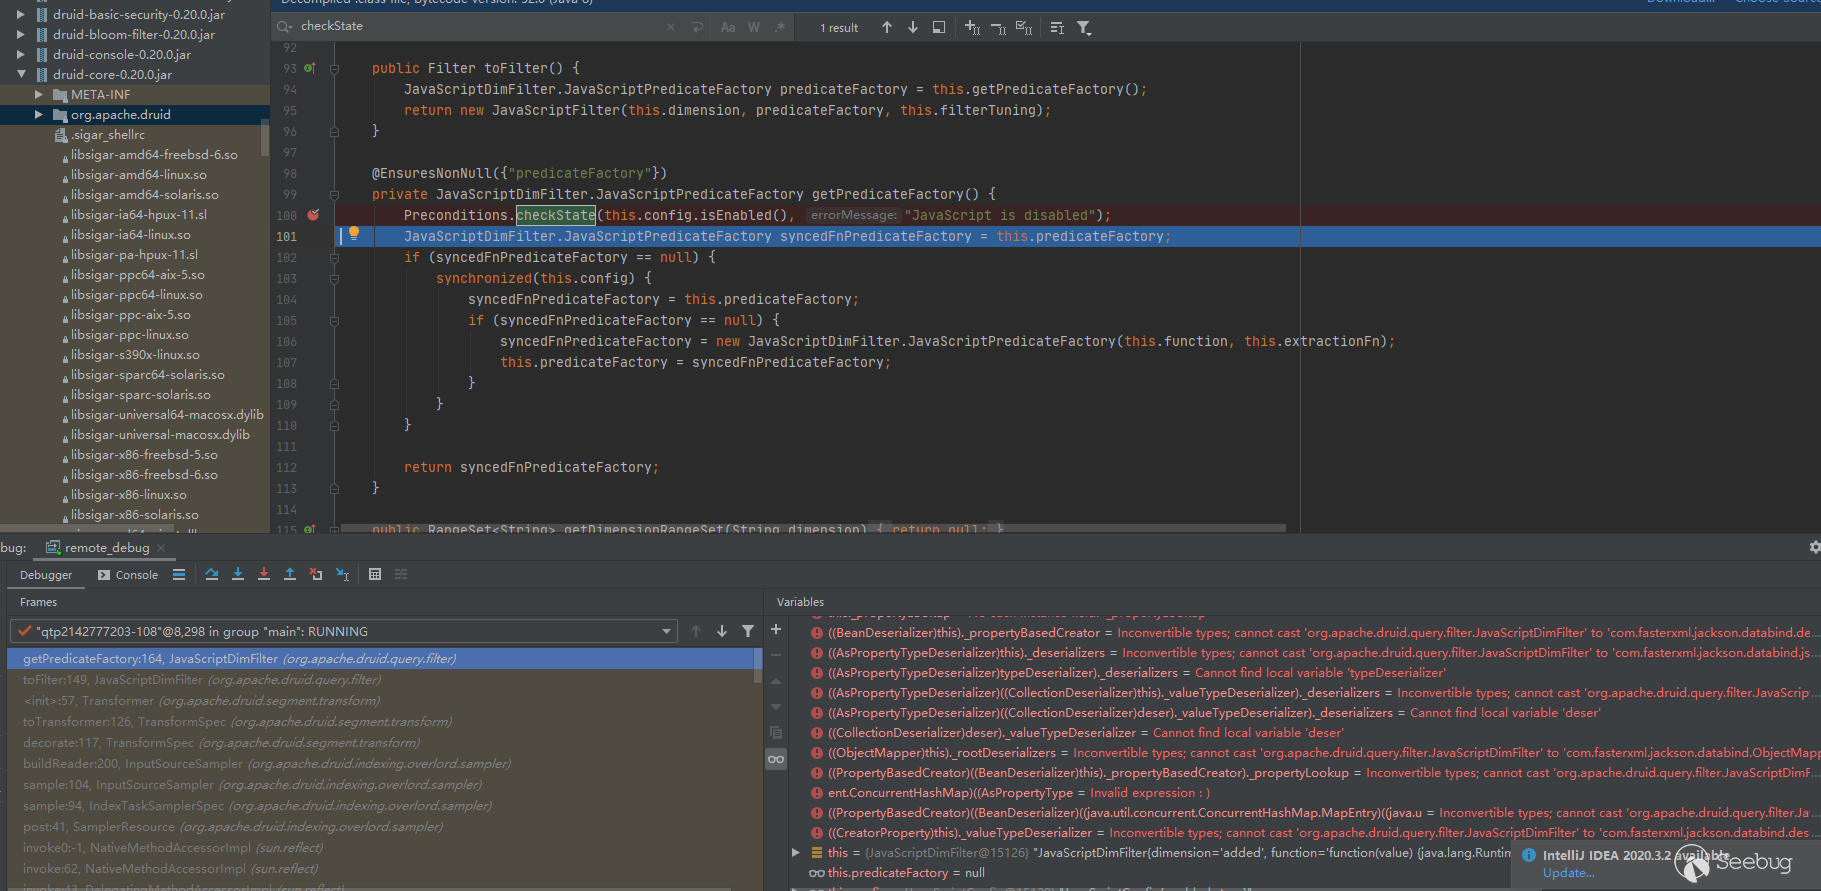
Task: Expand 'this' variable in Variables panel
Action: 796,853
